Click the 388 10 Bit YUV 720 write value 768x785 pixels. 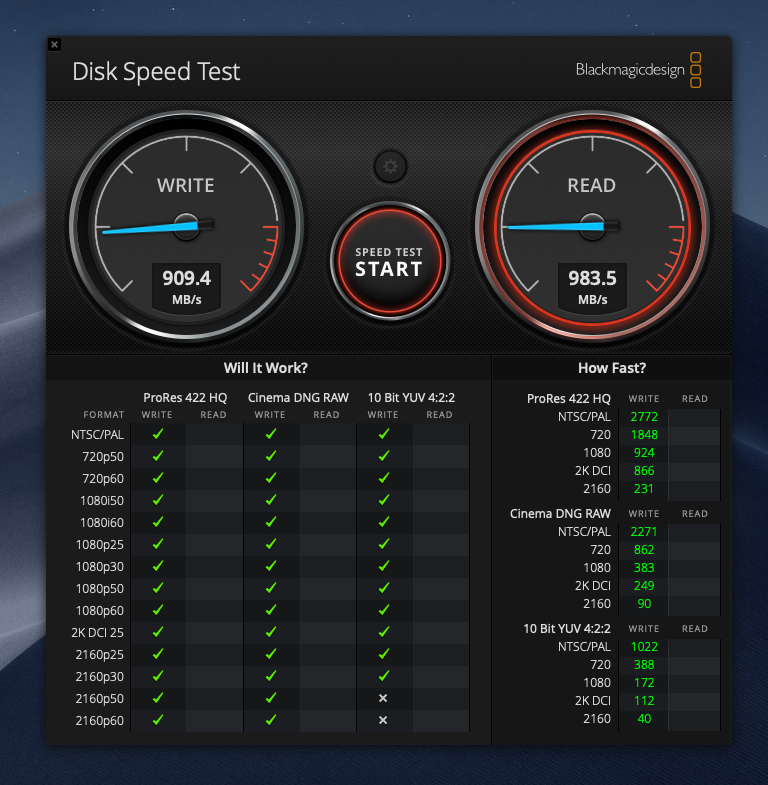click(x=644, y=665)
